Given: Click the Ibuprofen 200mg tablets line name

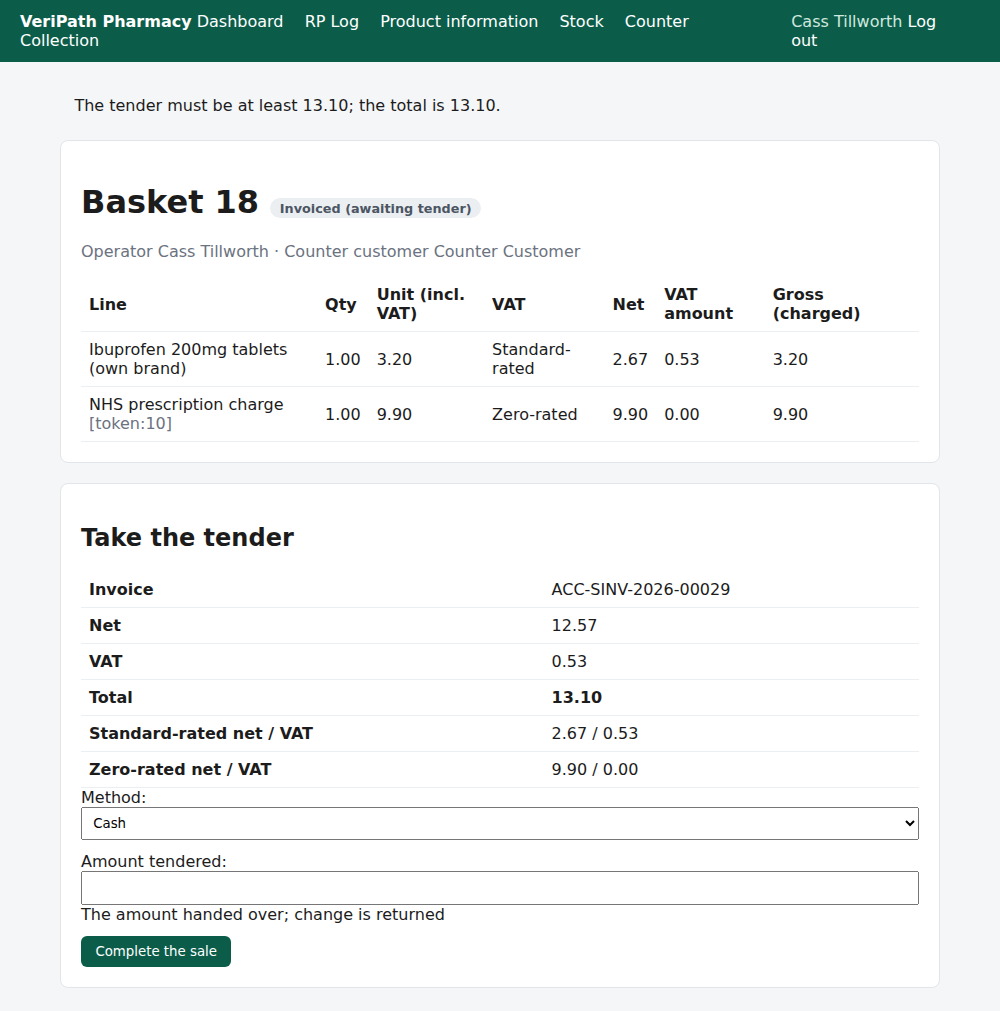Looking at the screenshot, I should (188, 359).
